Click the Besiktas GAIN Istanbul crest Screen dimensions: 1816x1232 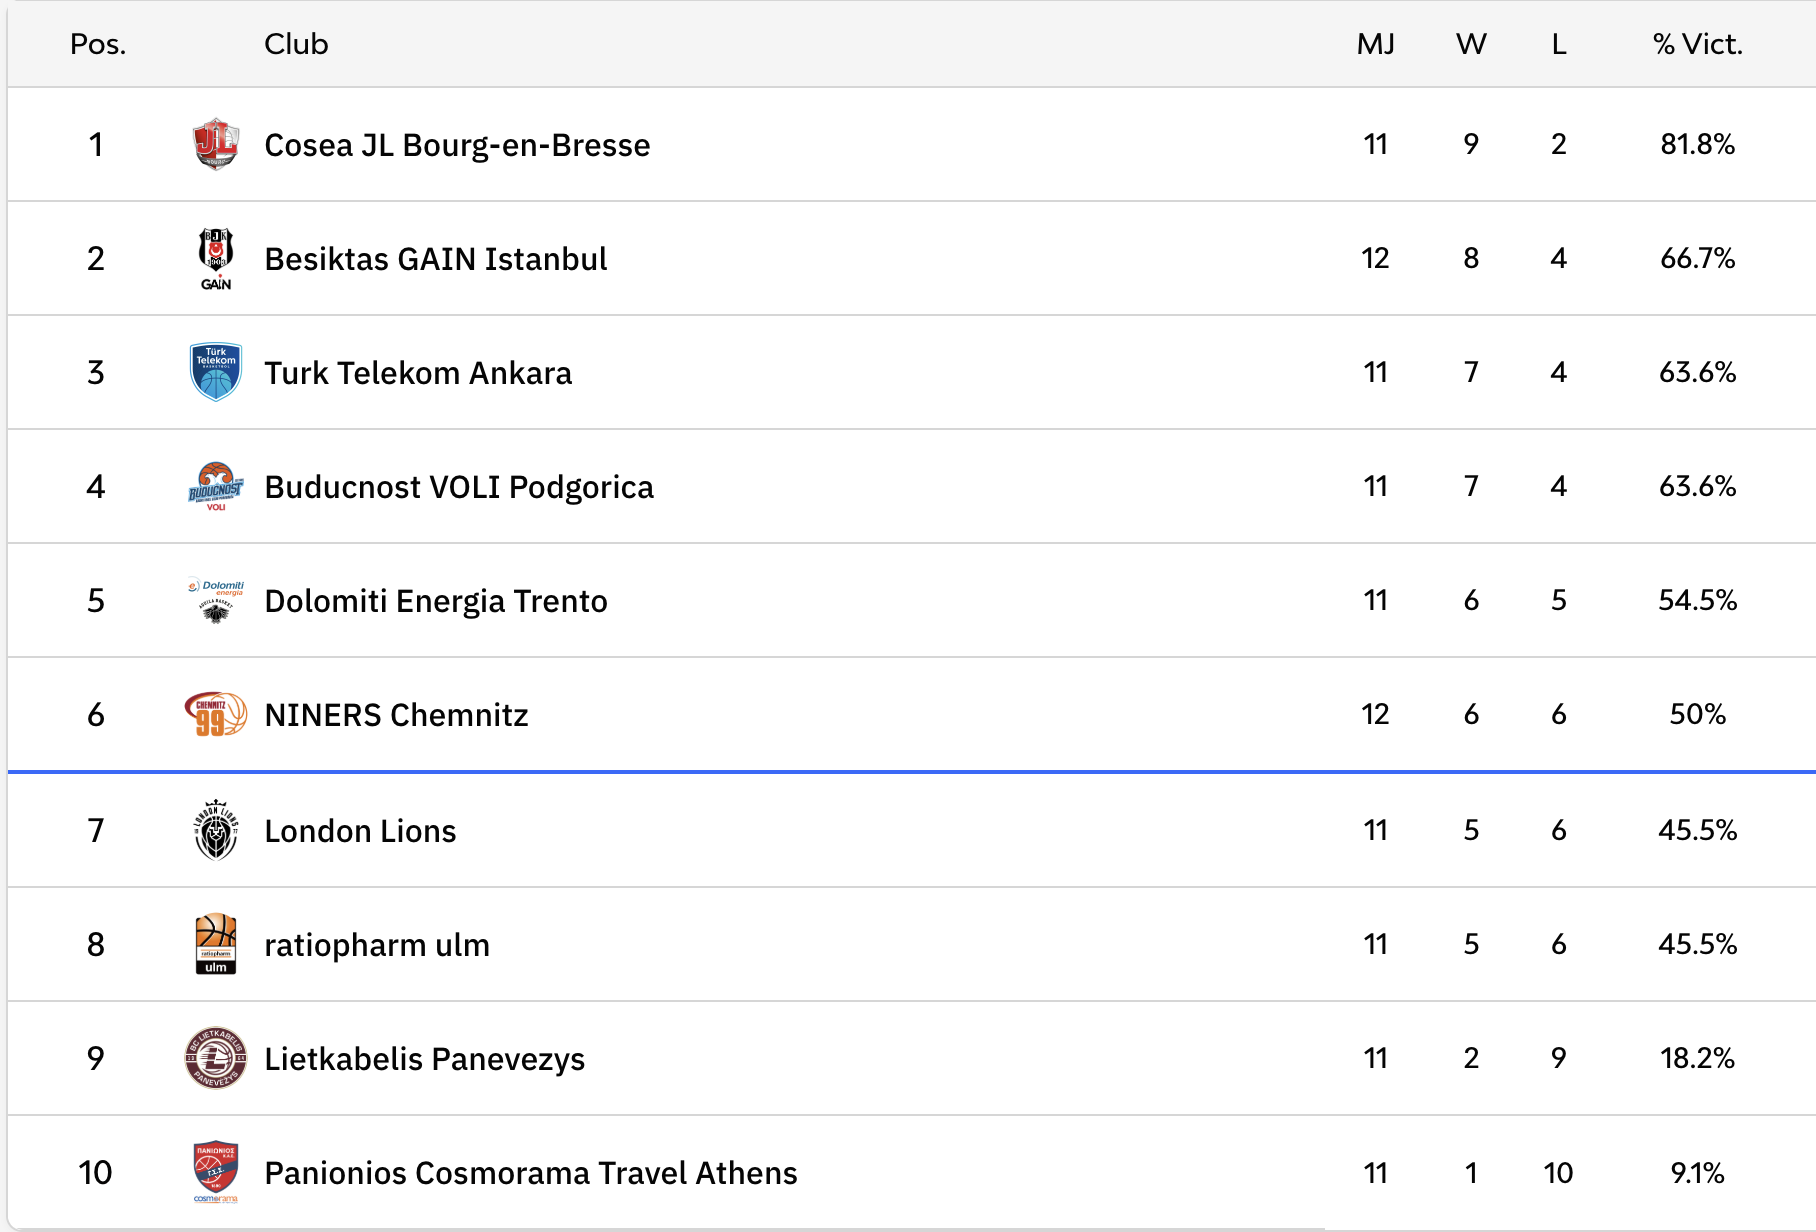[x=215, y=258]
